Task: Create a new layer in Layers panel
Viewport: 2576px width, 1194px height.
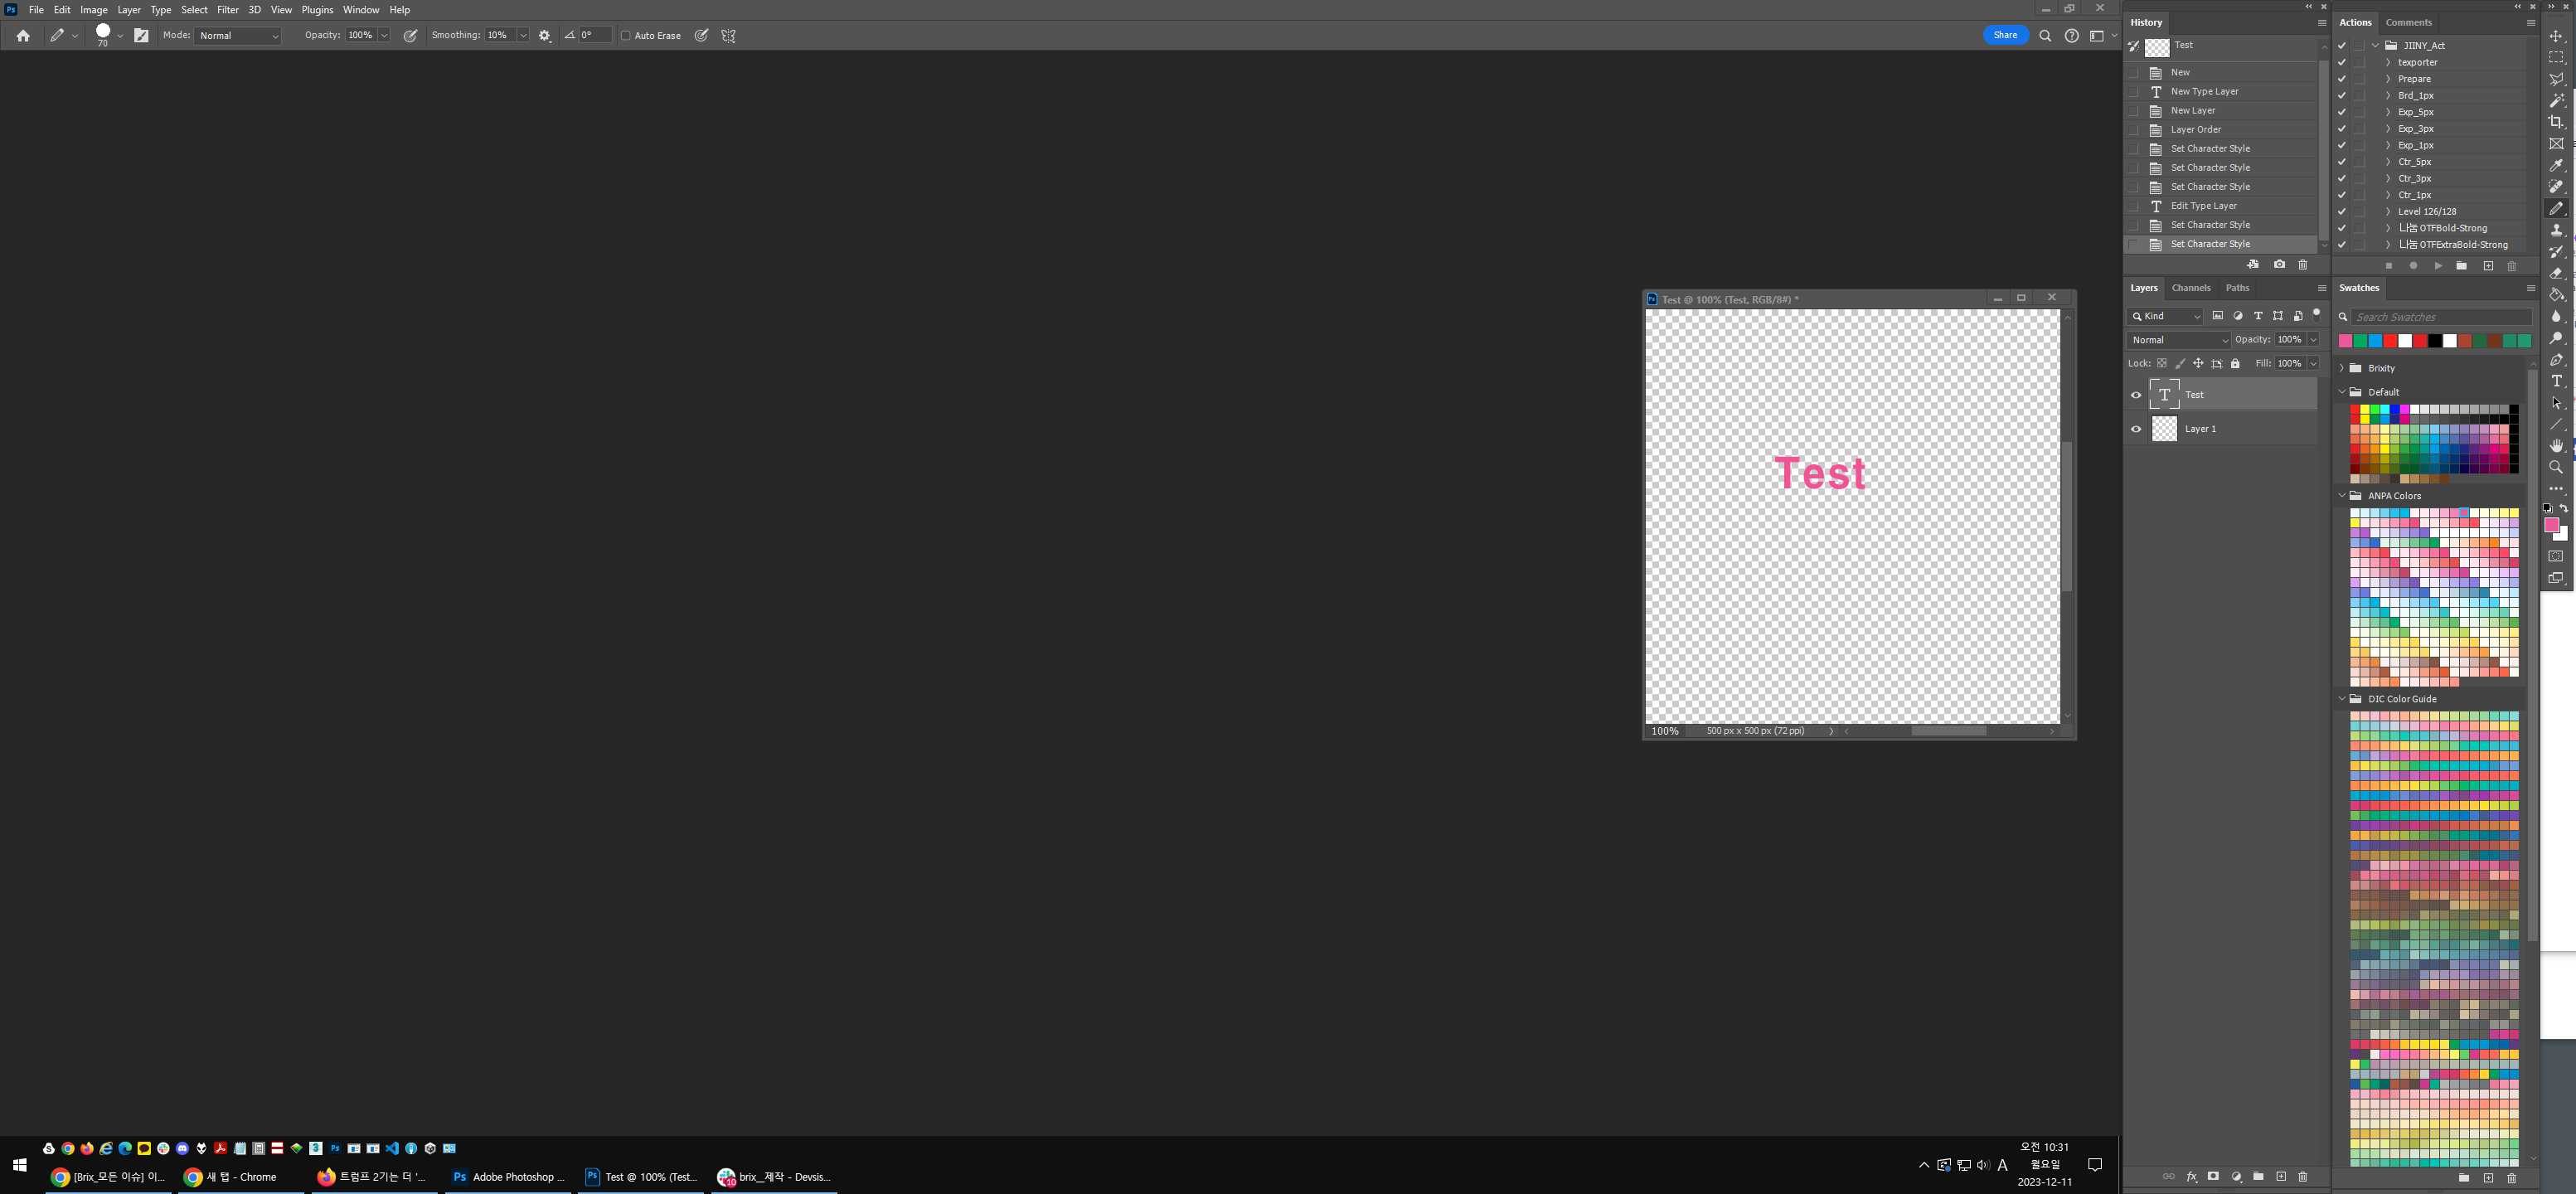Action: pyautogui.click(x=2282, y=1177)
